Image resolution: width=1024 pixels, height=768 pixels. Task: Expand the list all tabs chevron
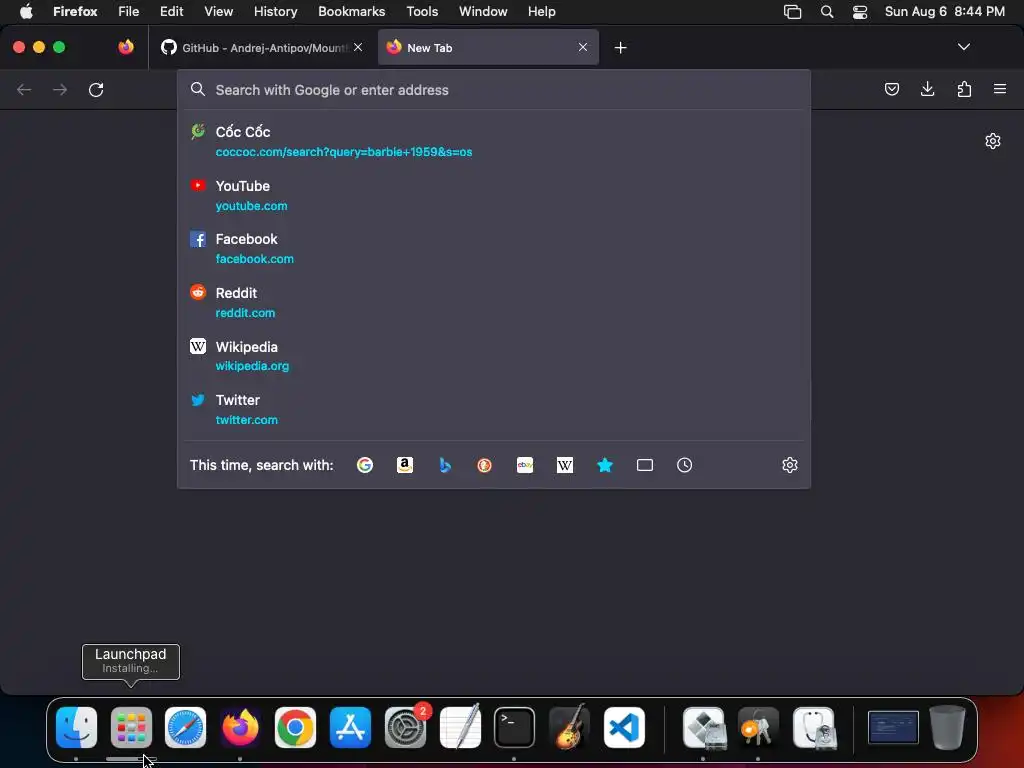[x=963, y=47]
